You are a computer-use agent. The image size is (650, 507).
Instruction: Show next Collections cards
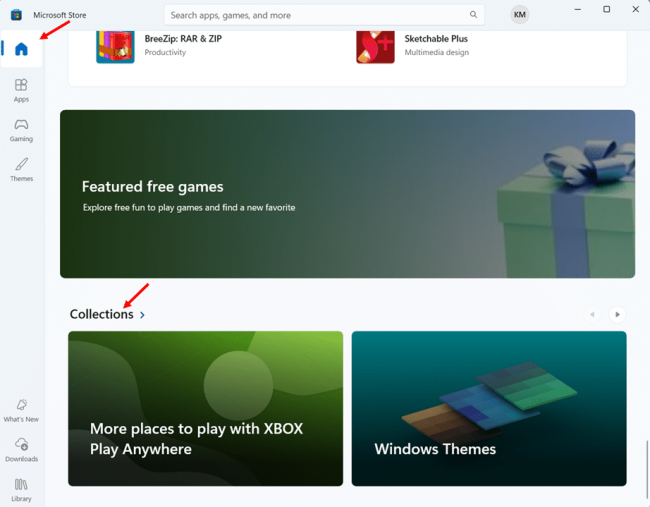[617, 315]
